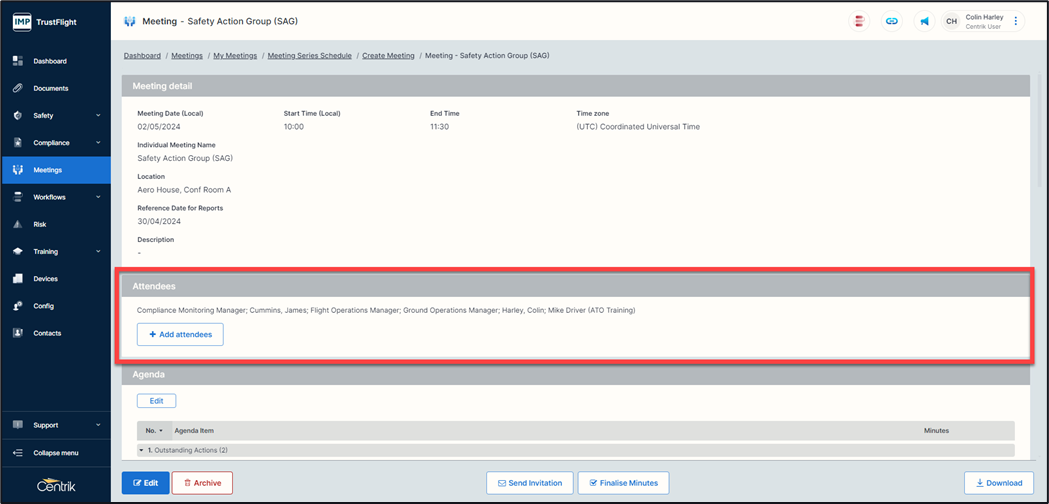Select Dashboard in the sidebar menu
The width and height of the screenshot is (1049, 504).
click(50, 61)
